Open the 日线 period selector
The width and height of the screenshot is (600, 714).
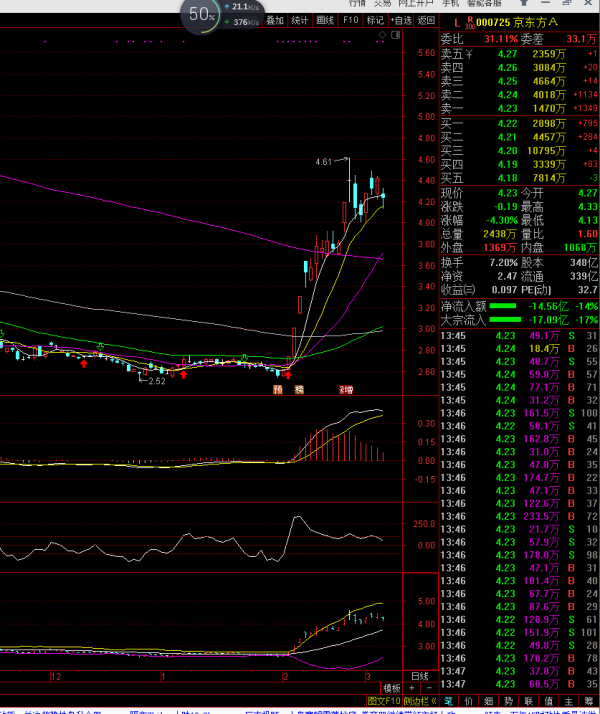(420, 676)
